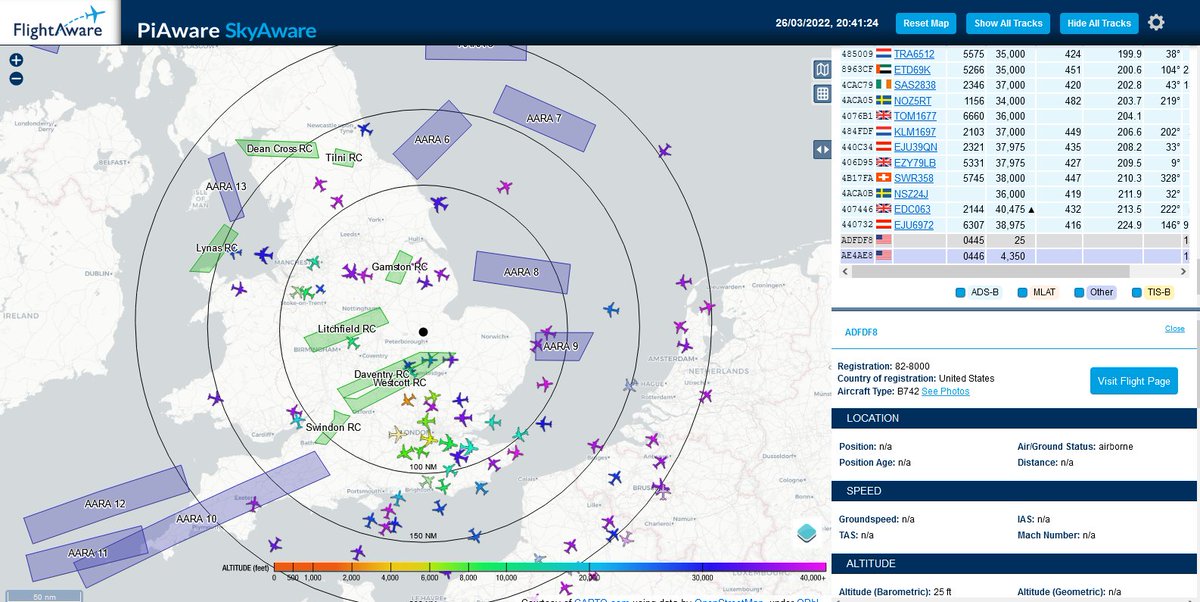Select the magenta aircraft south of AARA 9
The height and width of the screenshot is (602, 1200).
click(x=544, y=383)
